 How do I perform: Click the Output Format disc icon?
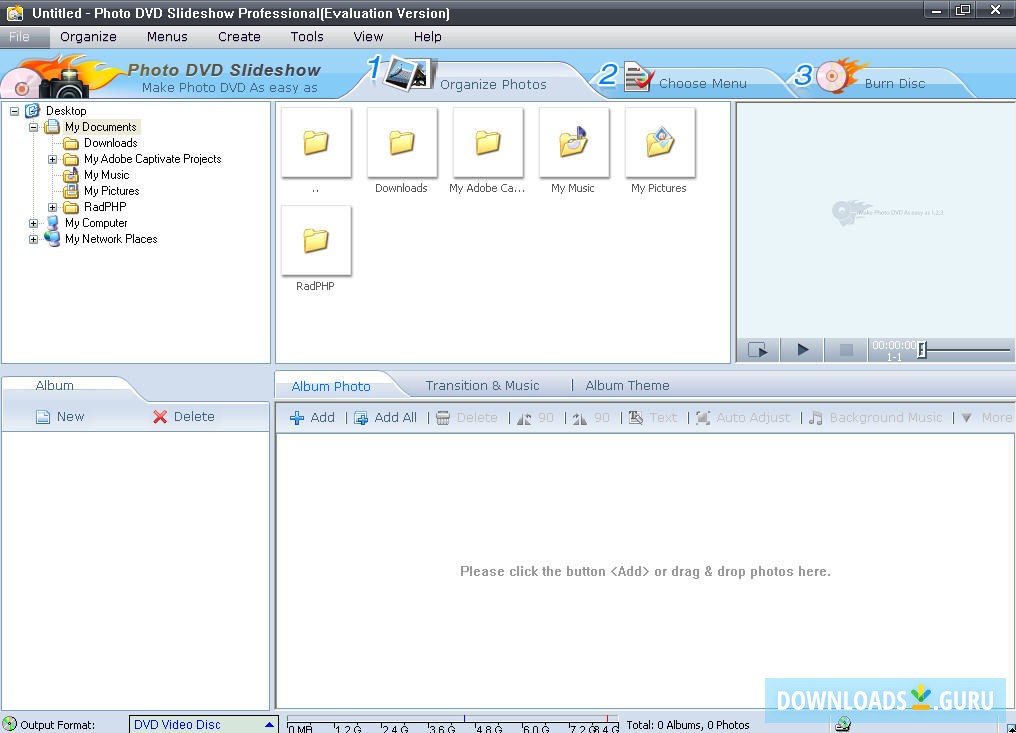pyautogui.click(x=9, y=724)
